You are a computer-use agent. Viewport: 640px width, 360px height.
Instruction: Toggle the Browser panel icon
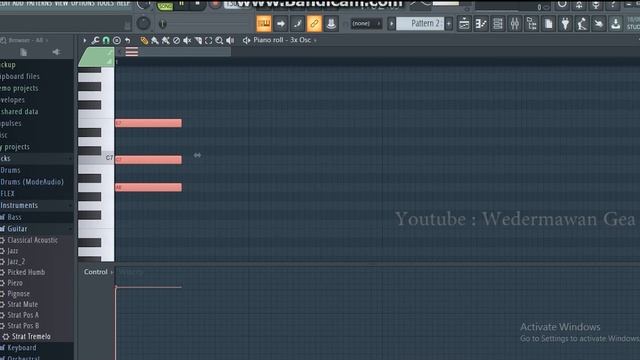pyautogui.click(x=531, y=24)
